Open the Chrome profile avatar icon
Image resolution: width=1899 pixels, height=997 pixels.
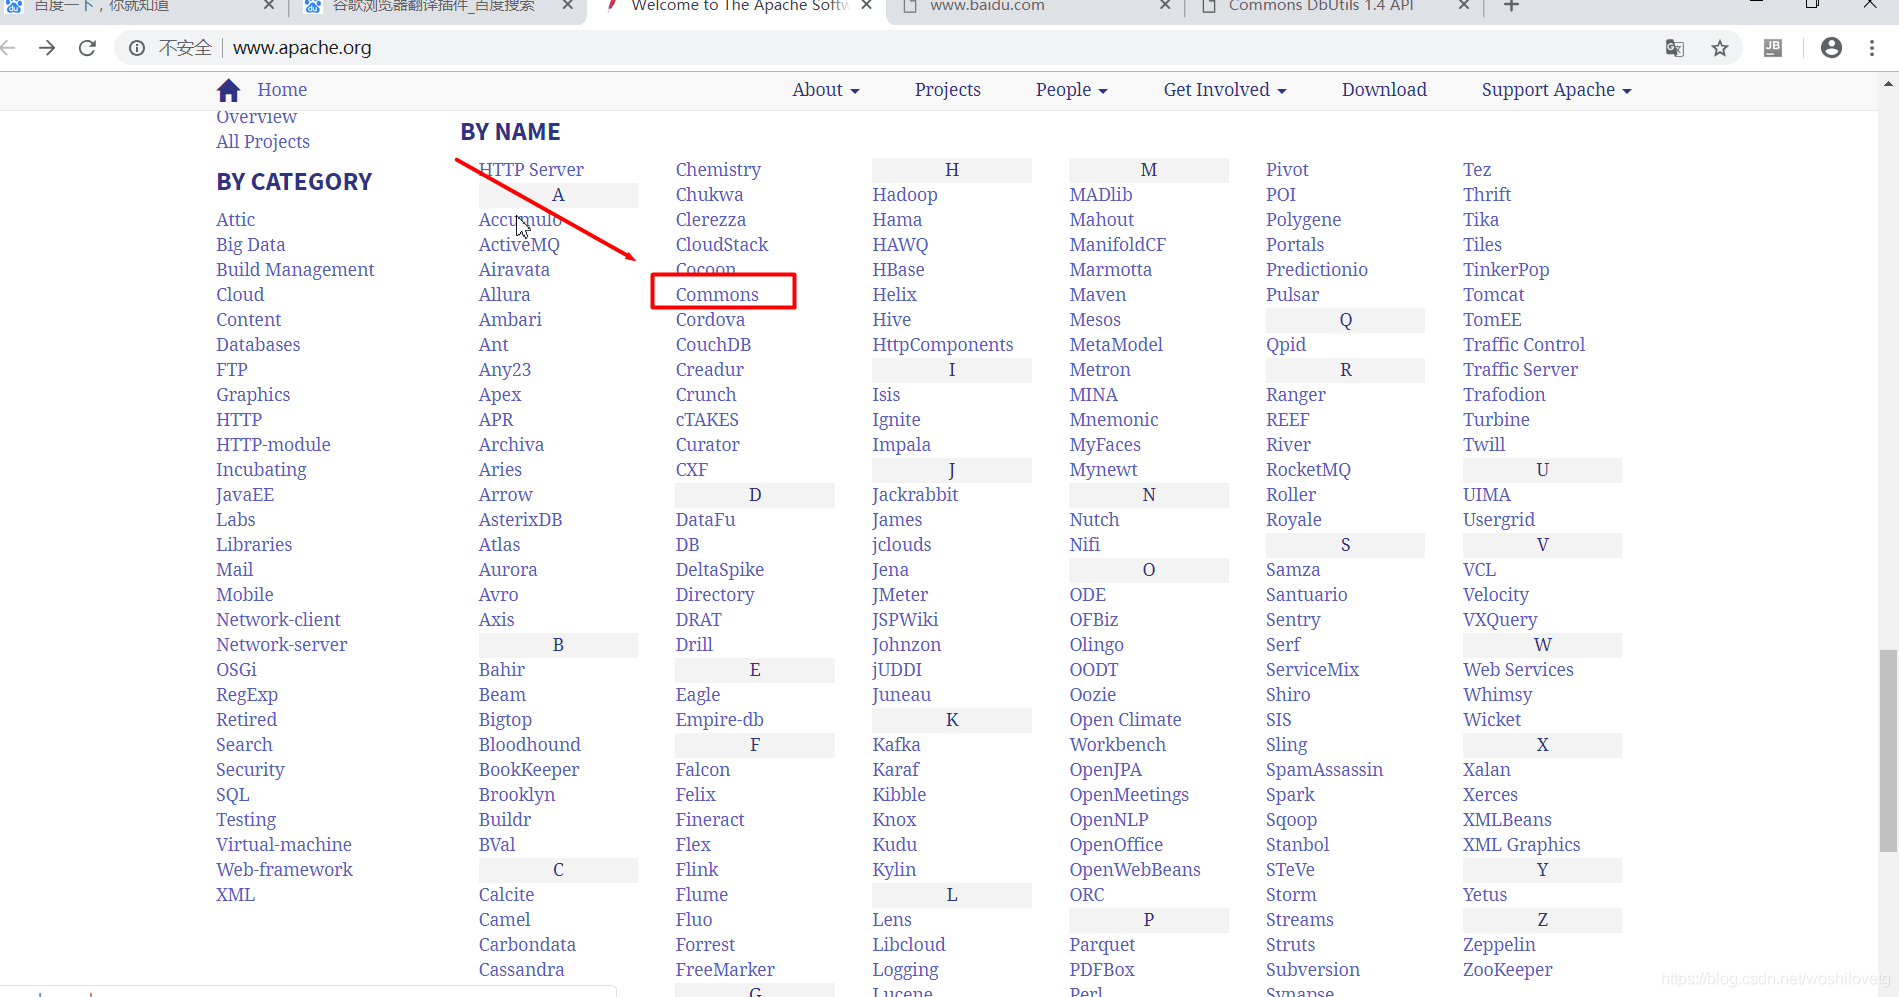pos(1831,48)
